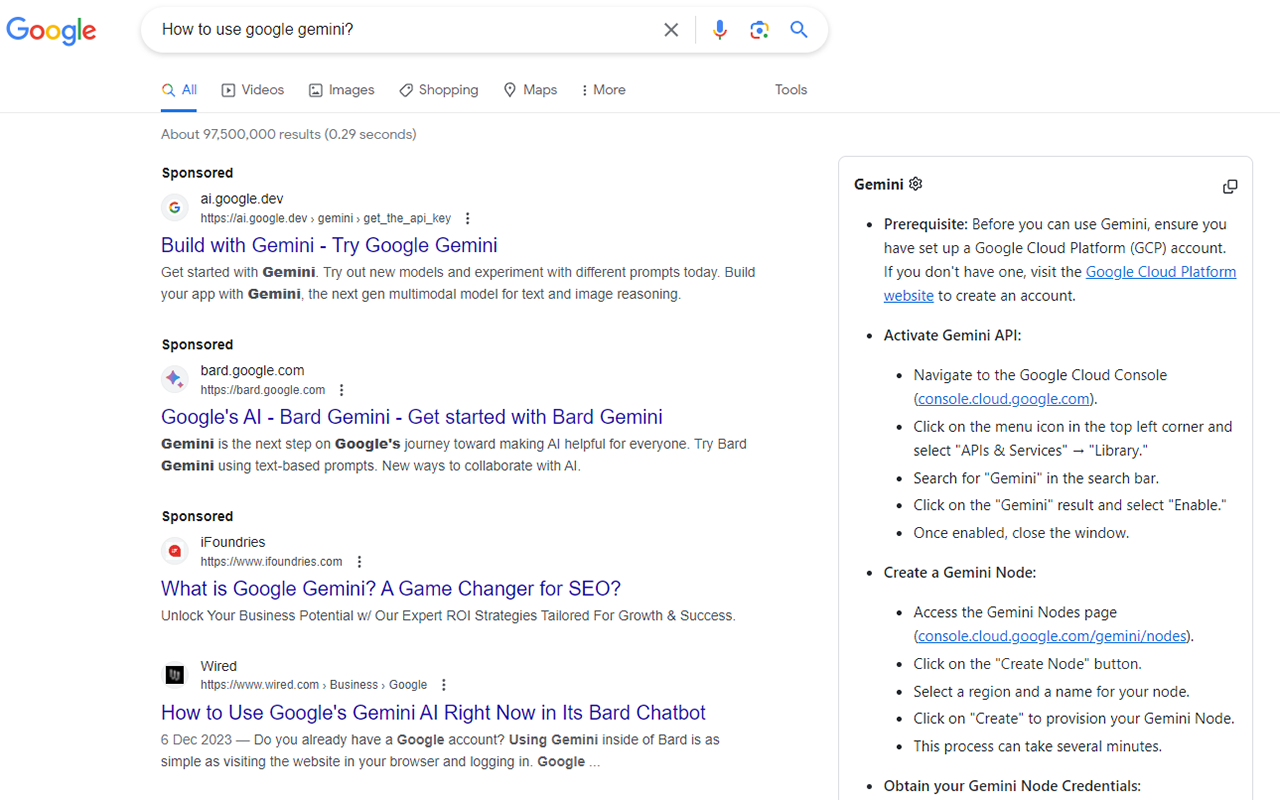Viewport: 1280px width, 800px height.
Task: Click the search magnifier icon
Action: point(798,29)
